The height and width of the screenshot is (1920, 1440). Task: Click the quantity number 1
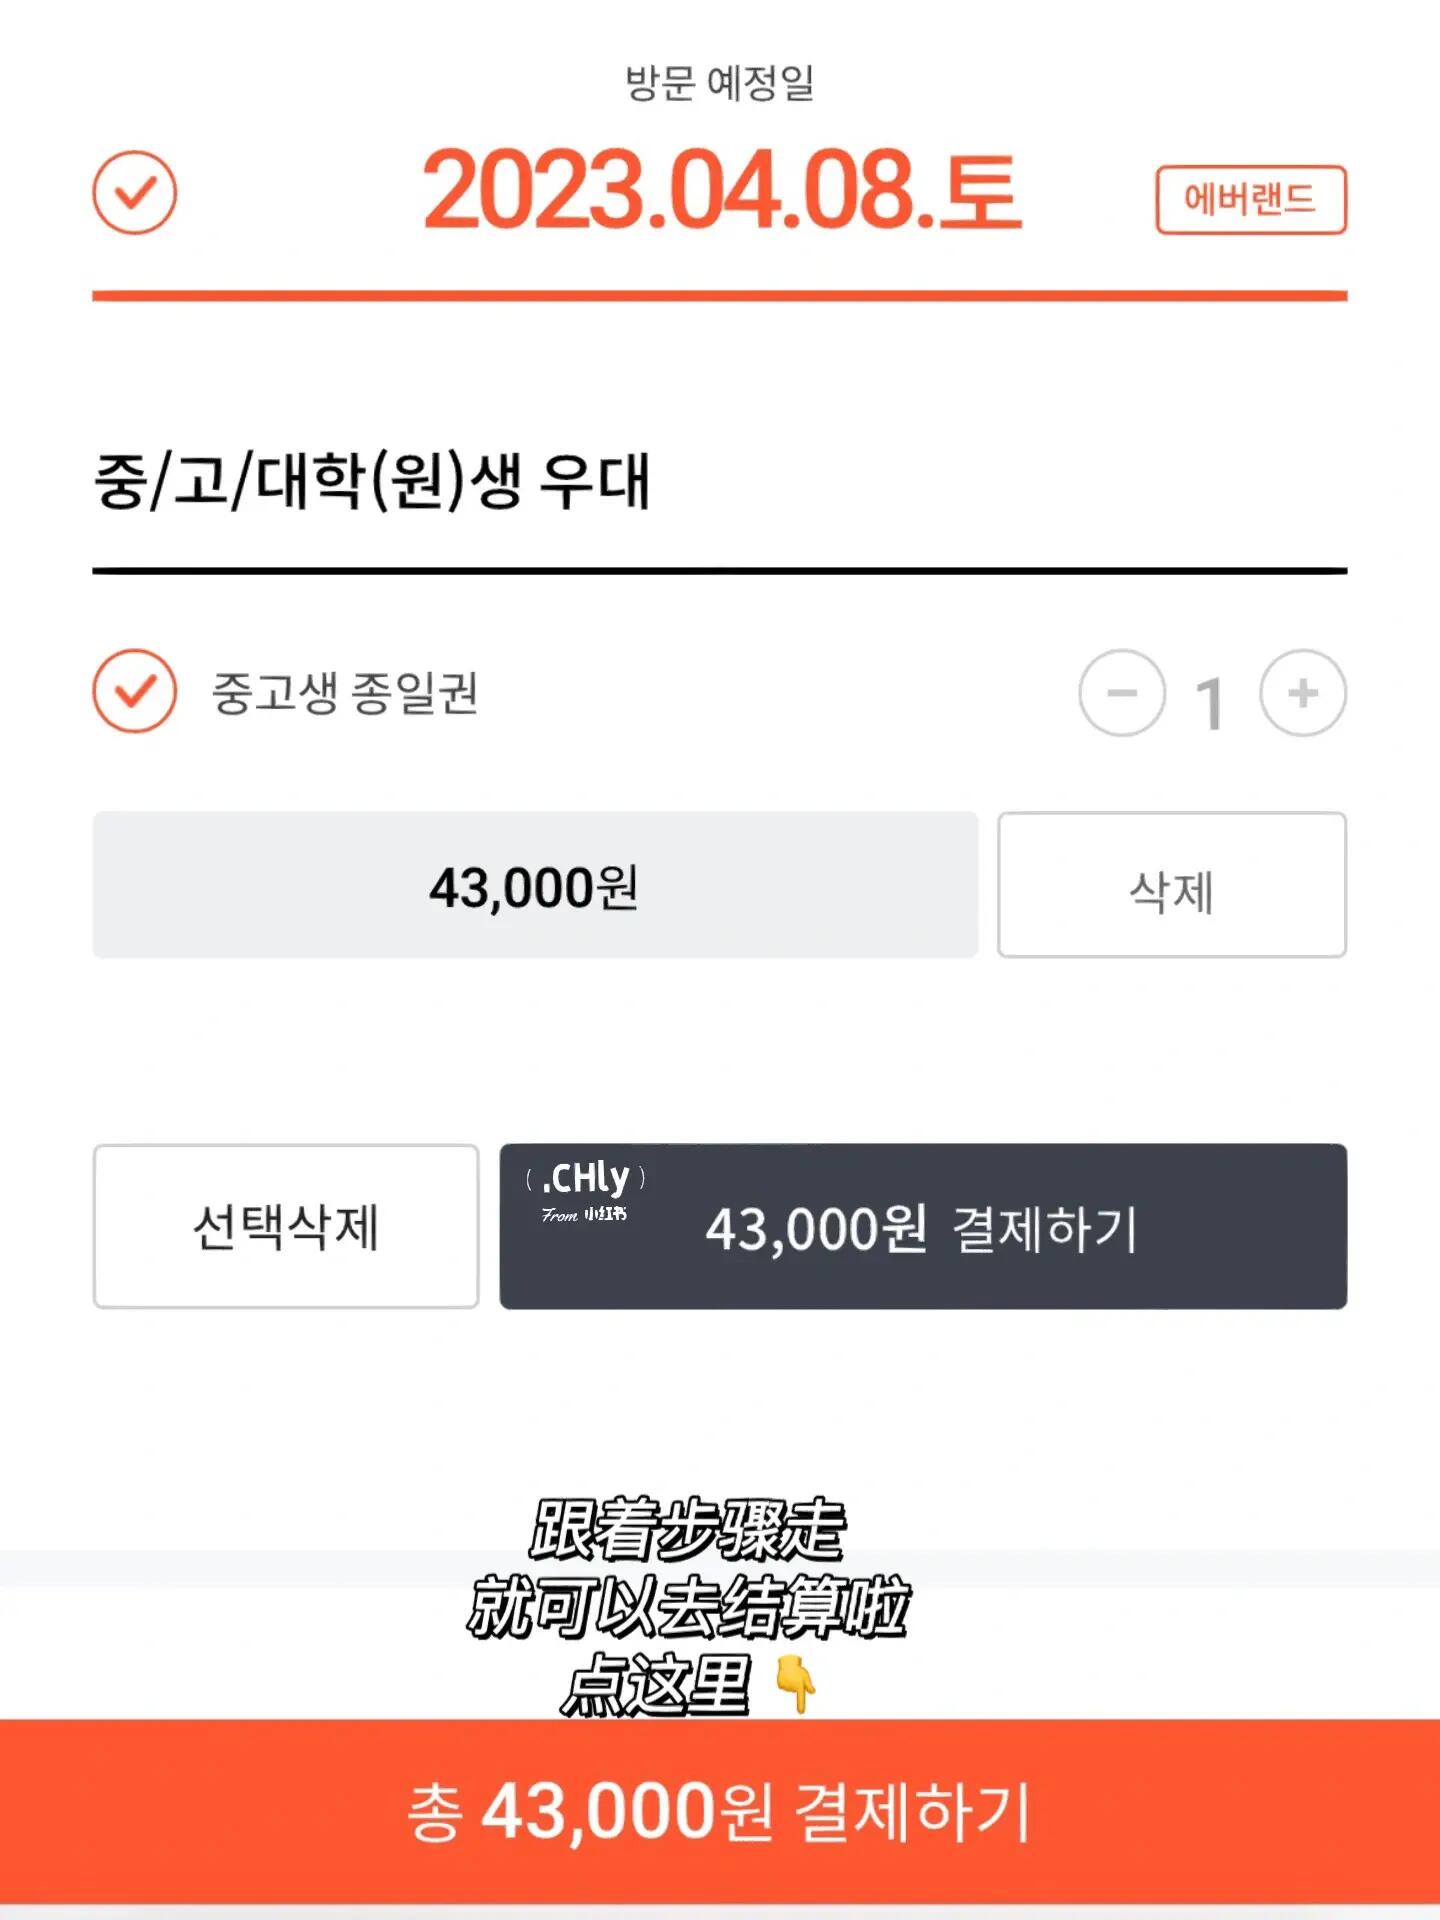1210,703
